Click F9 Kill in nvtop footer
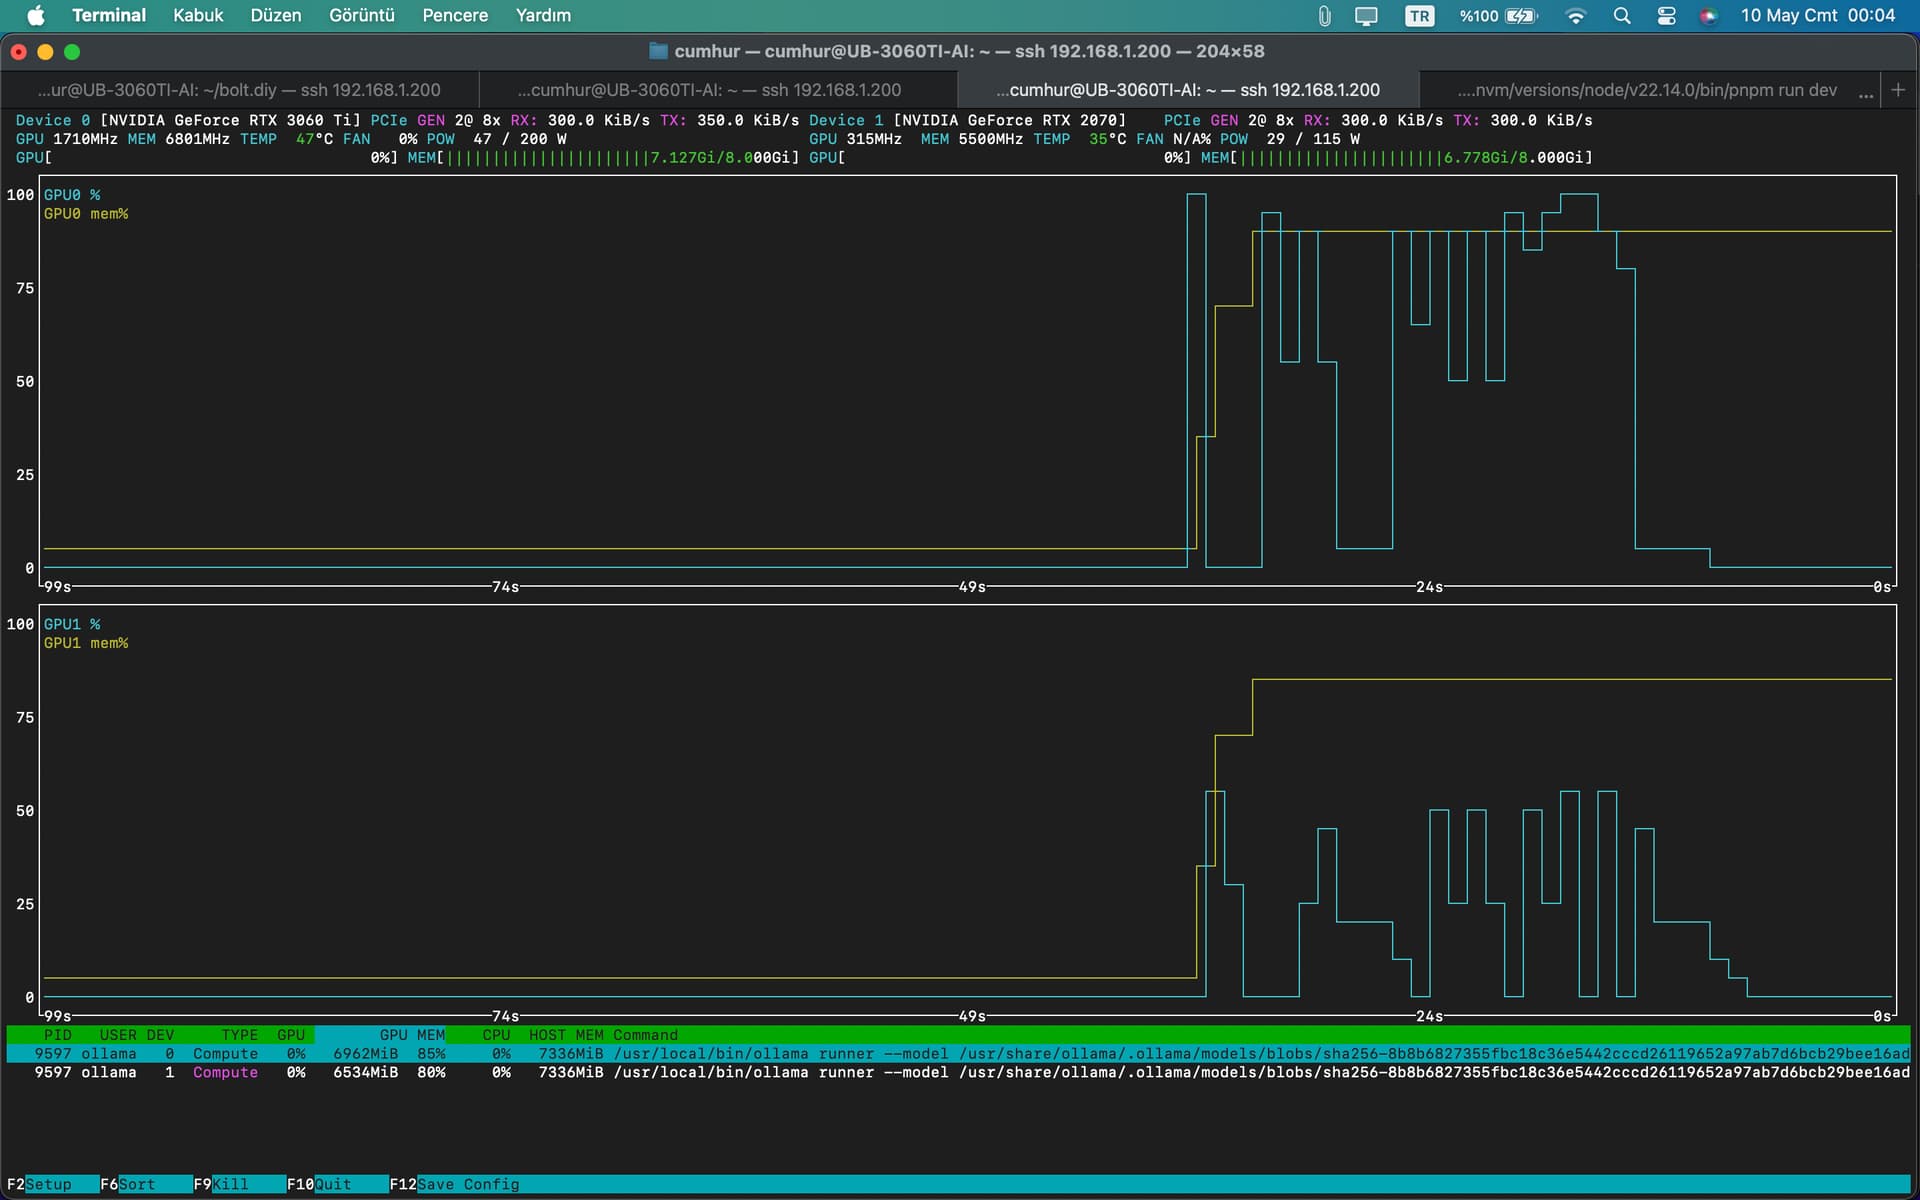The height and width of the screenshot is (1200, 1920). point(221,1184)
